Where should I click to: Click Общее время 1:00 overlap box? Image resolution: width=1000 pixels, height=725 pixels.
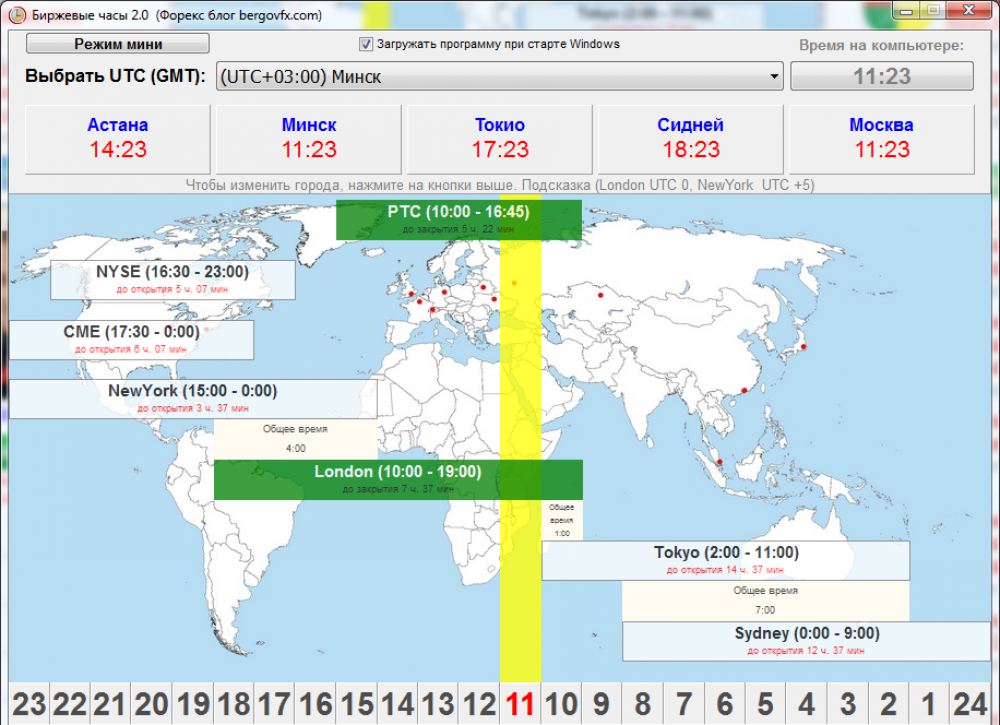point(562,520)
